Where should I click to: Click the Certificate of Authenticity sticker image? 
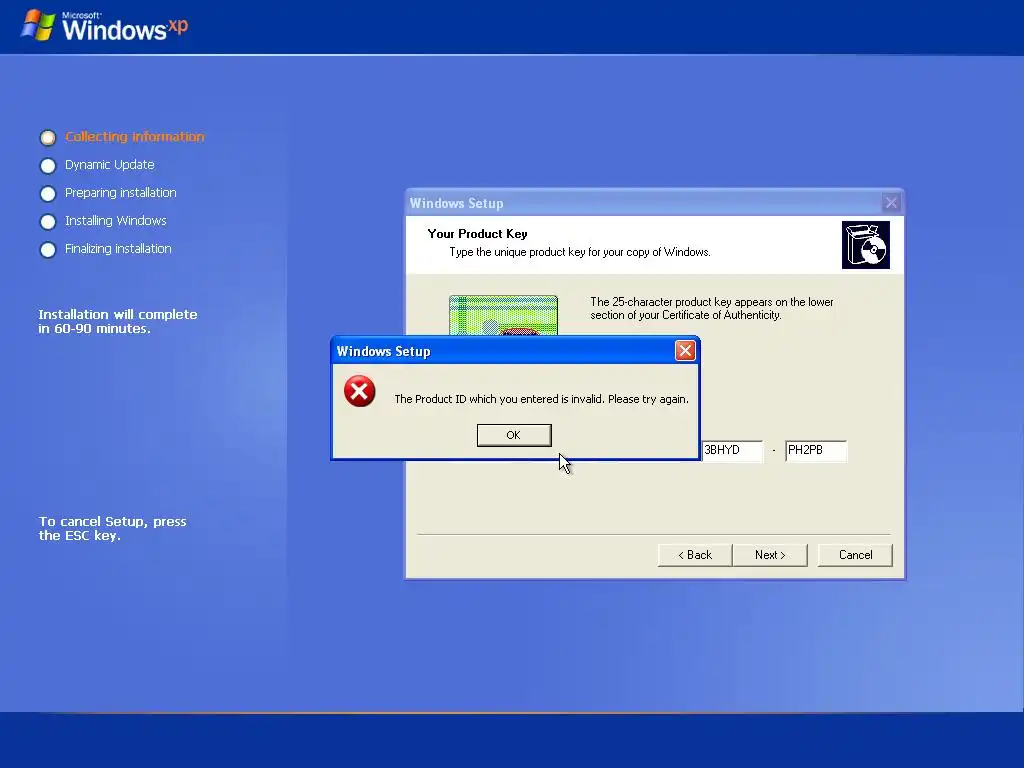[503, 315]
